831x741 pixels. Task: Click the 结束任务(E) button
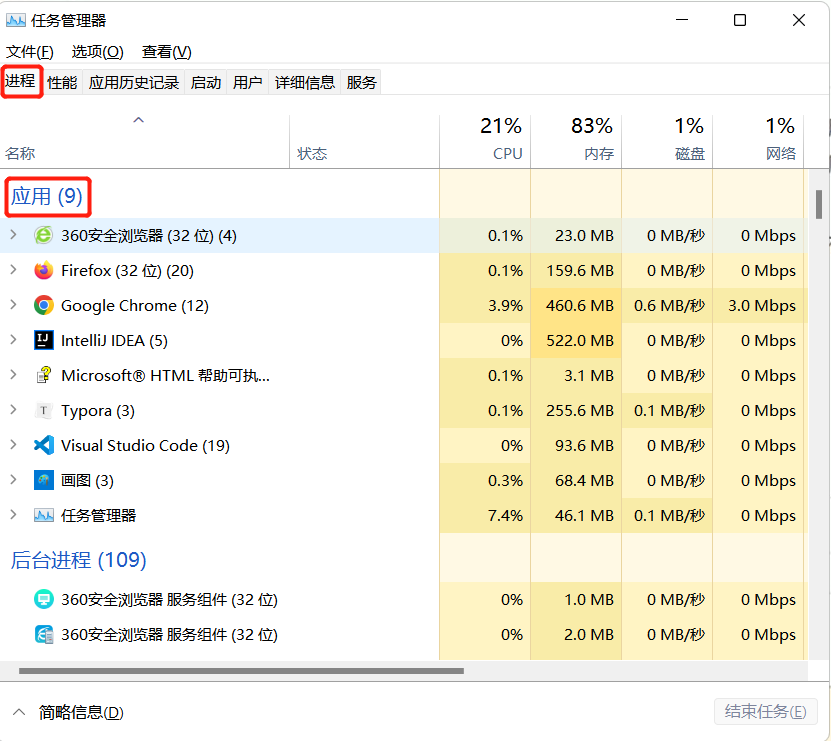tap(766, 711)
